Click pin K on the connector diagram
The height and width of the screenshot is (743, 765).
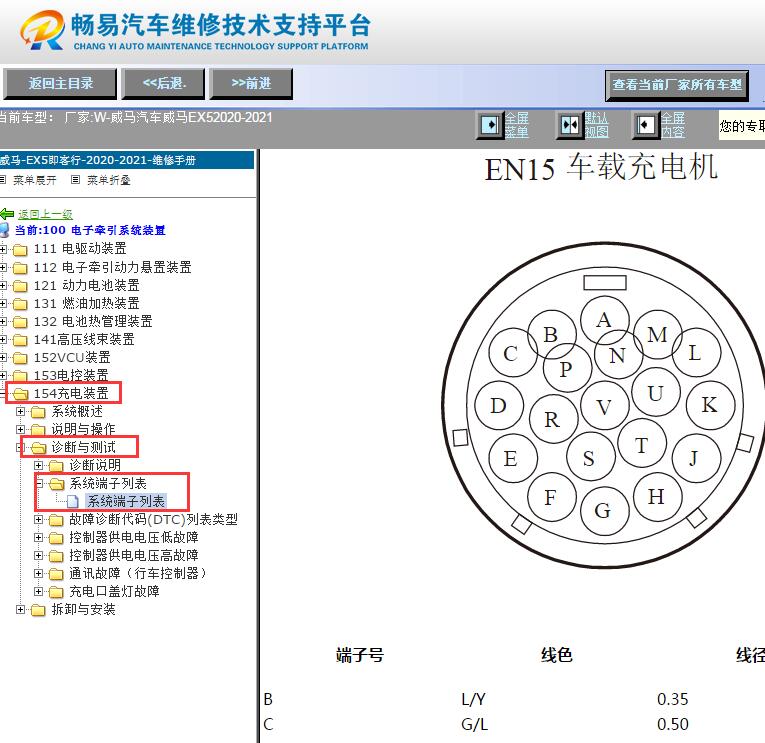pos(710,405)
